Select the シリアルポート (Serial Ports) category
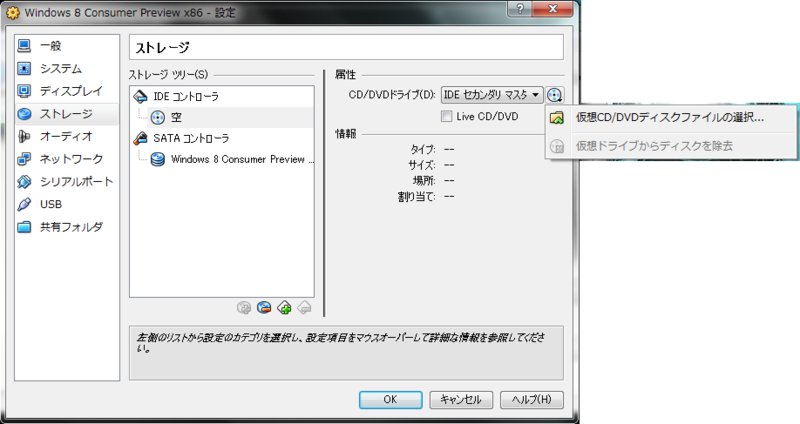This screenshot has height=424, width=800. (x=67, y=182)
